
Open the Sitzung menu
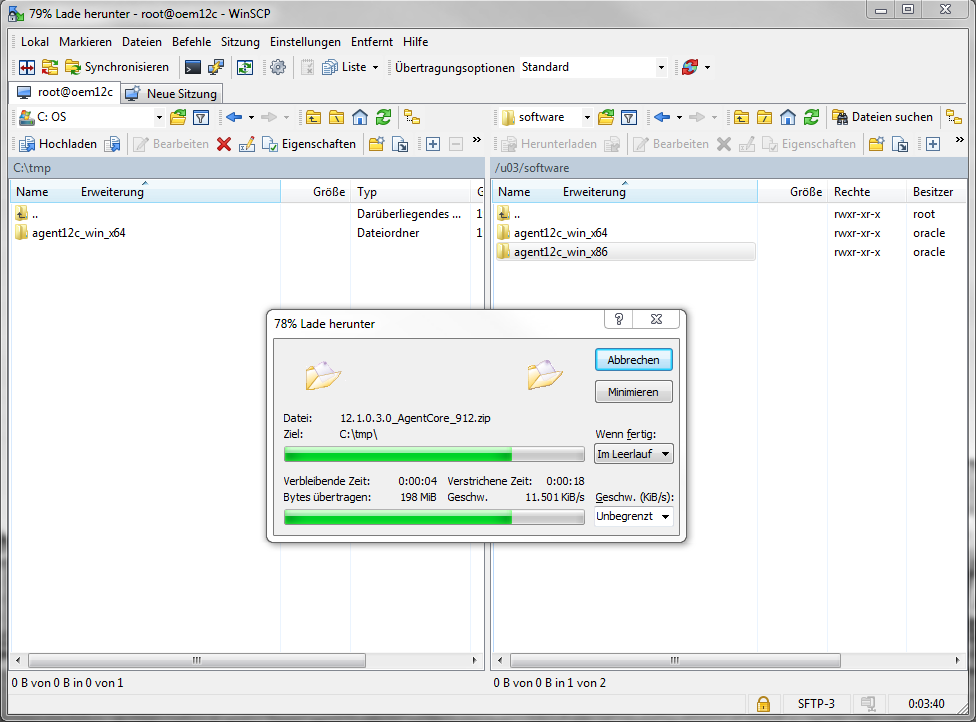pos(240,42)
